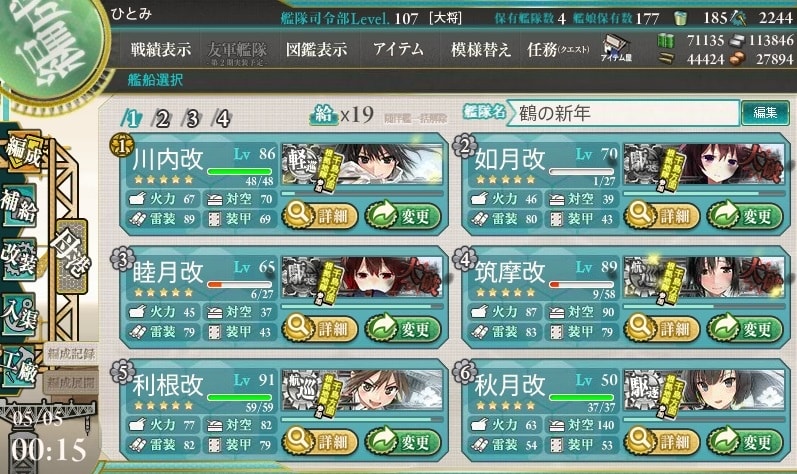
Task: Open the 入渠 docking sidebar icon
Action: pyautogui.click(x=19, y=313)
